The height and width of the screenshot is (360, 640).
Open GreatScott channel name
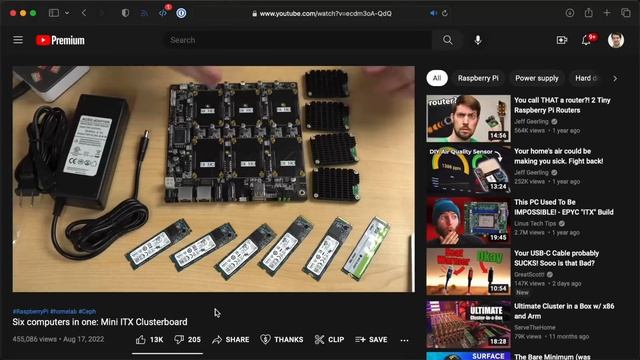point(529,274)
